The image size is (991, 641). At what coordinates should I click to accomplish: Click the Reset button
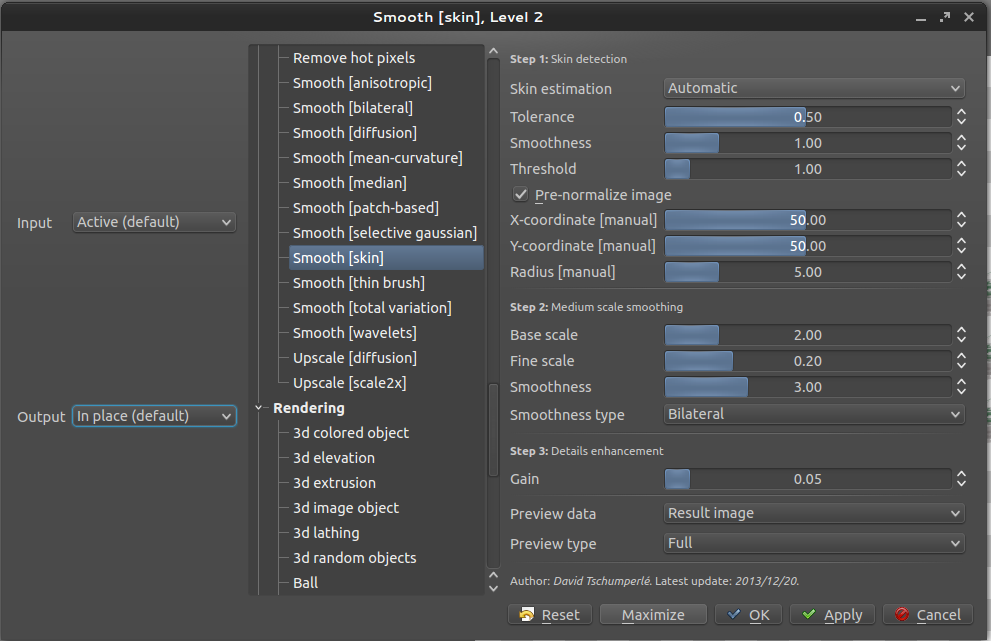pos(550,615)
